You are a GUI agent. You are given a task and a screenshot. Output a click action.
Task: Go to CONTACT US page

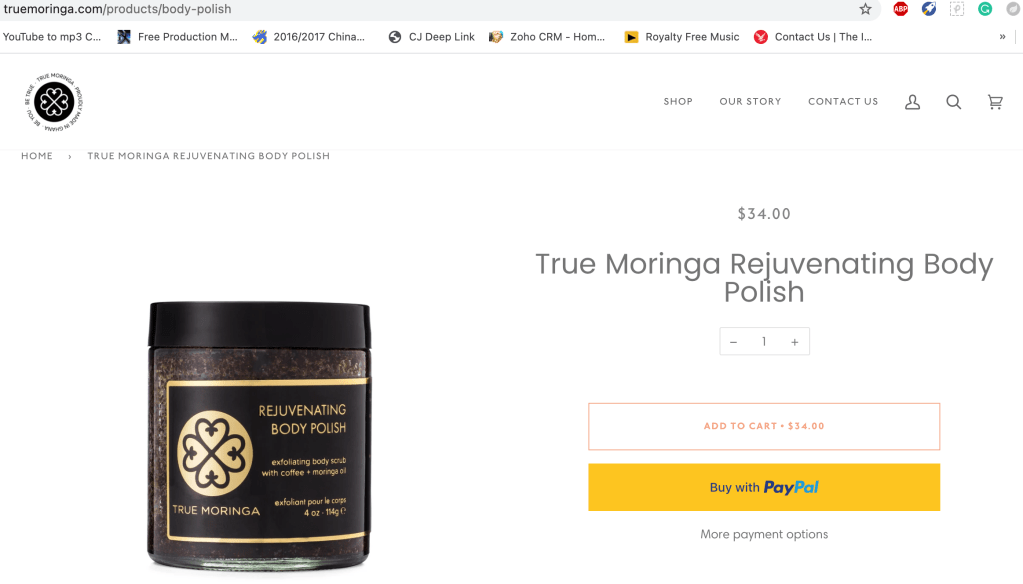pyautogui.click(x=843, y=102)
